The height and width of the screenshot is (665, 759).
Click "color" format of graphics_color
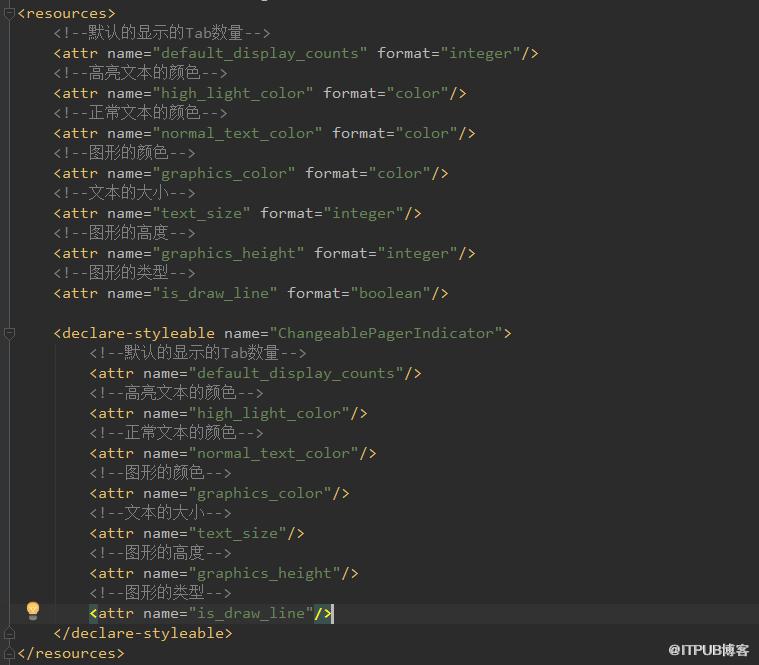coord(399,173)
